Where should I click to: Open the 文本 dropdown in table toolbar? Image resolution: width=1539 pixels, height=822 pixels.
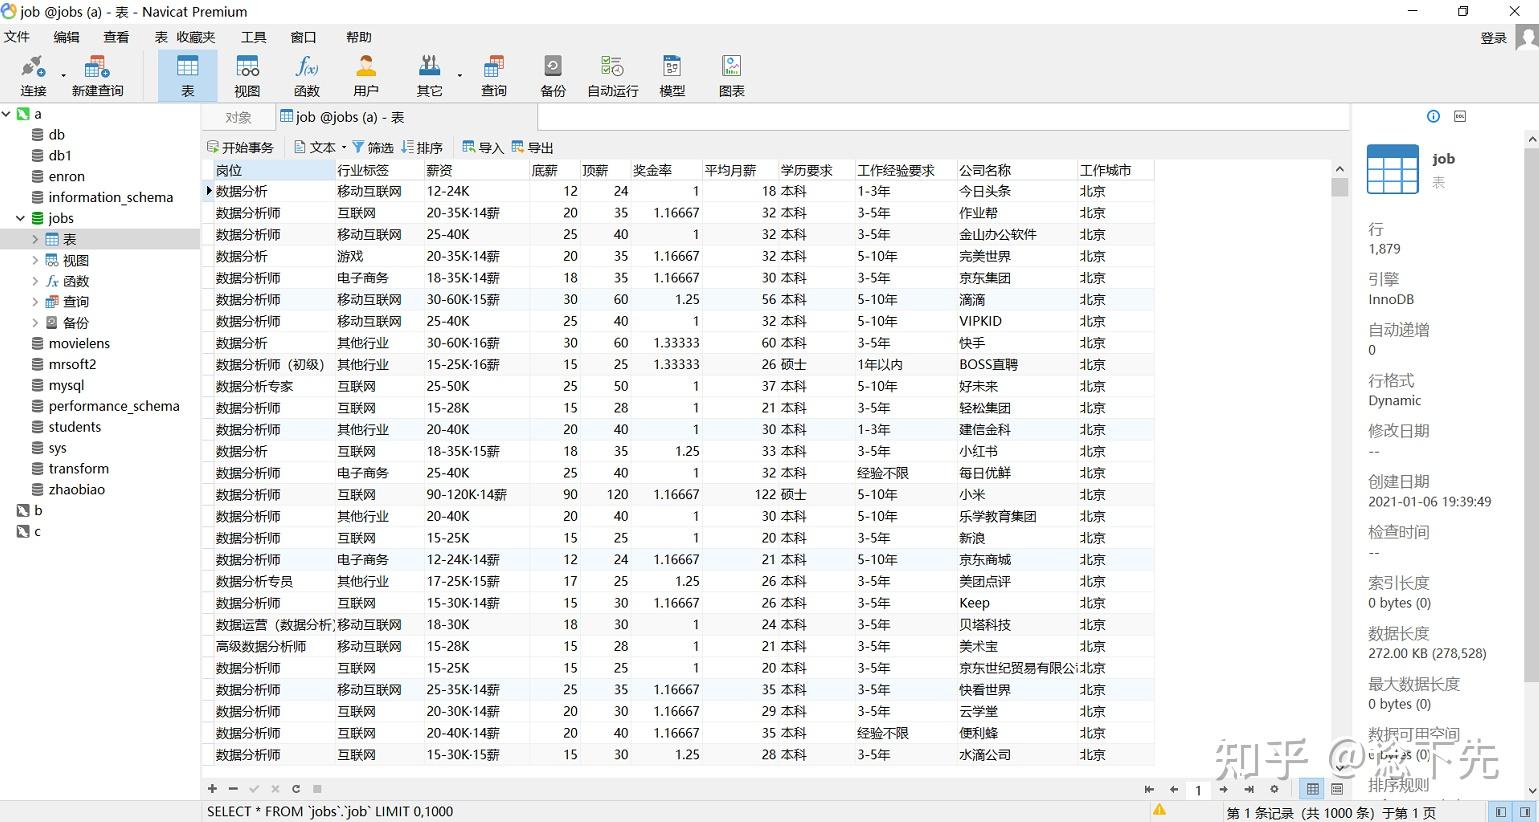pos(320,147)
